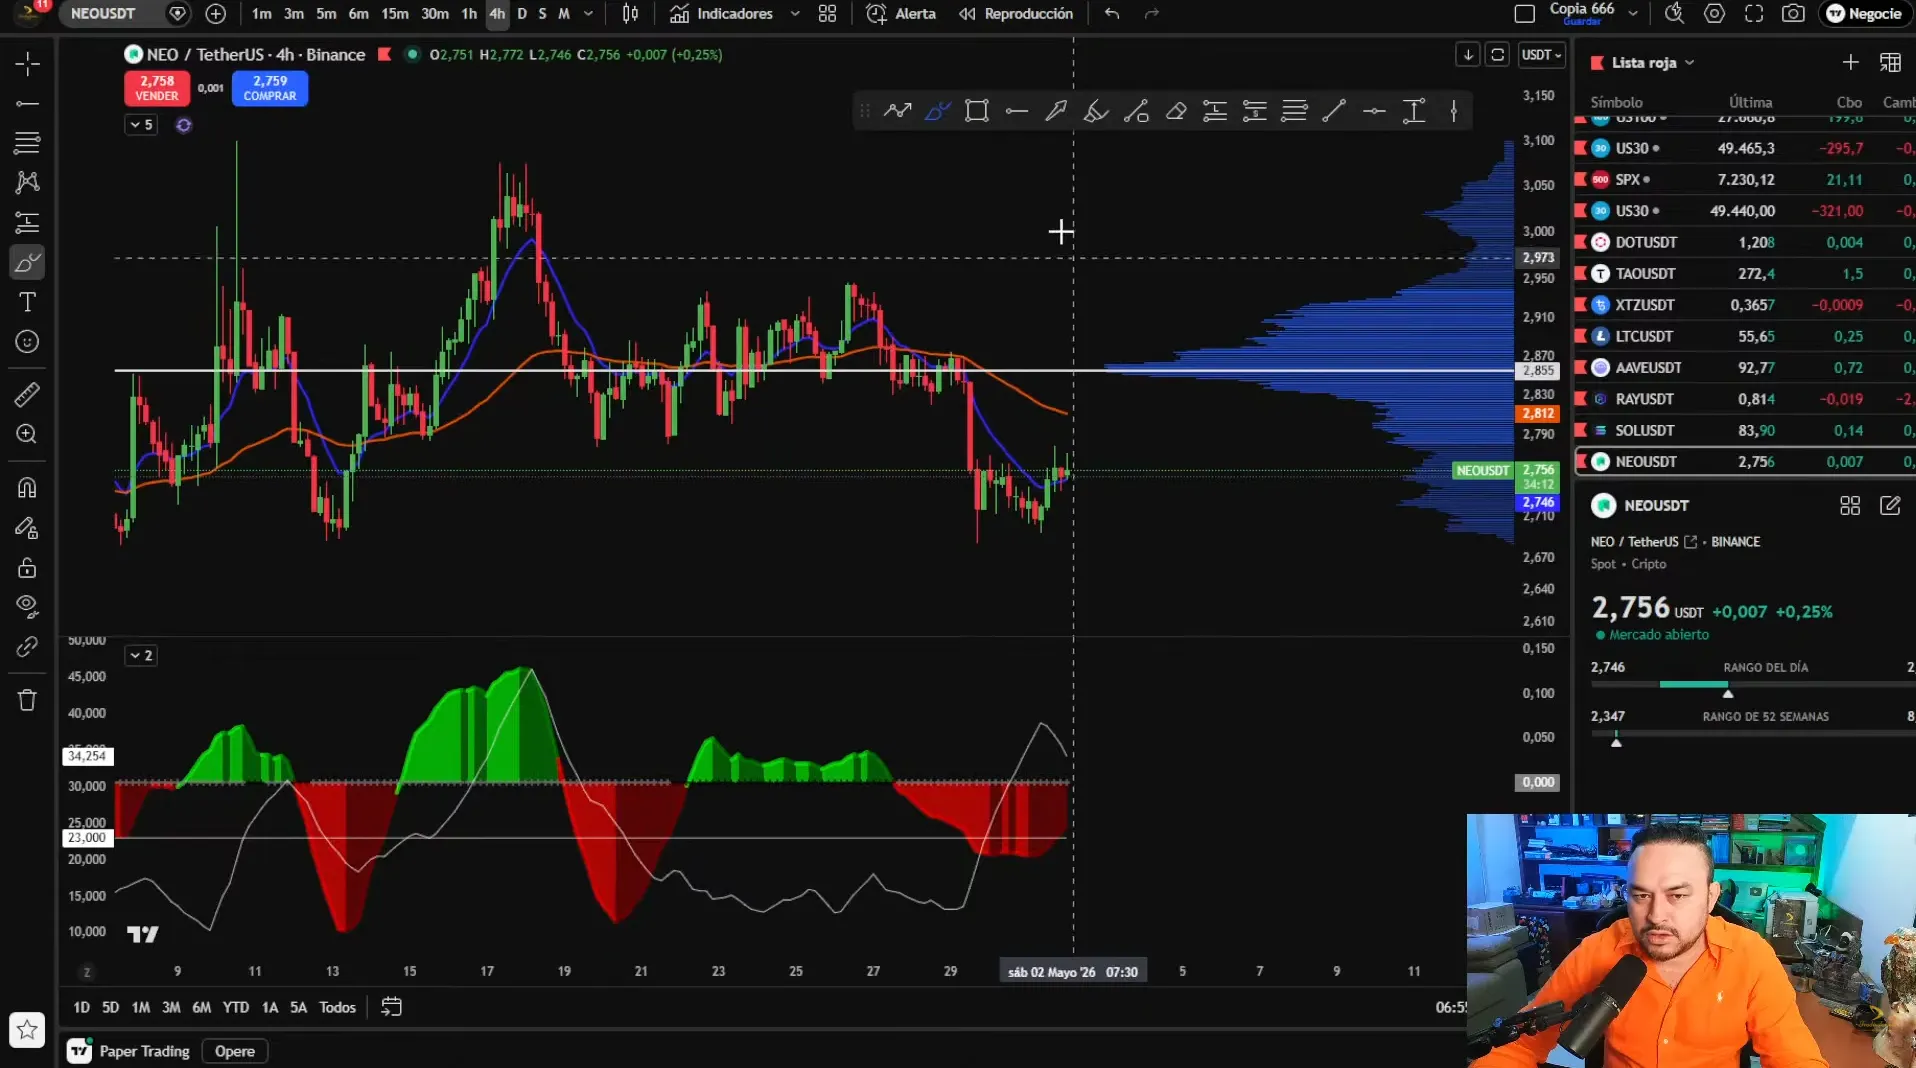
Task: Collapse the lower pane 2 indicators legend
Action: [141, 656]
